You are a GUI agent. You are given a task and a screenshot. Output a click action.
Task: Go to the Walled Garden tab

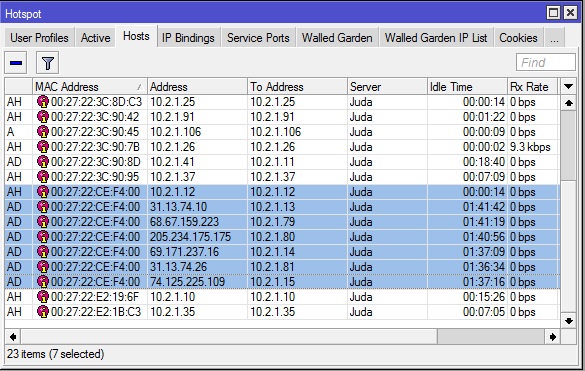(337, 38)
